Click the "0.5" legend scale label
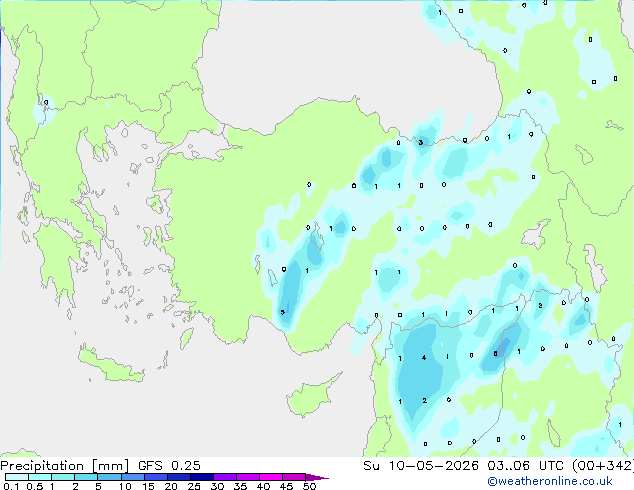The width and height of the screenshot is (634, 490). click(x=35, y=486)
